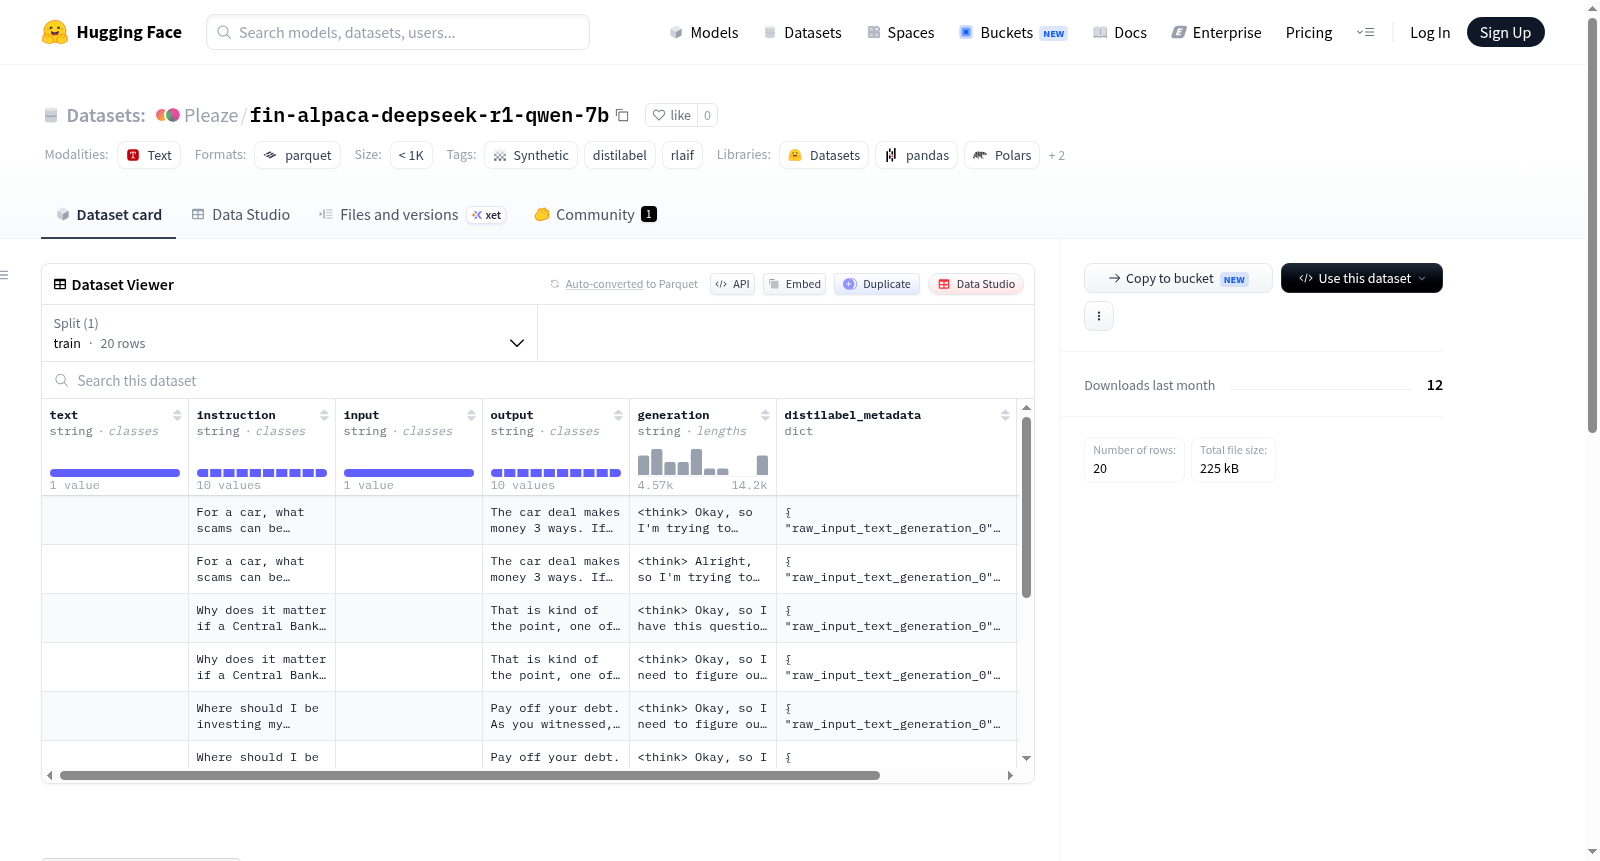The image size is (1600, 861).
Task: Open Enterprise in top navigation
Action: pos(1216,32)
